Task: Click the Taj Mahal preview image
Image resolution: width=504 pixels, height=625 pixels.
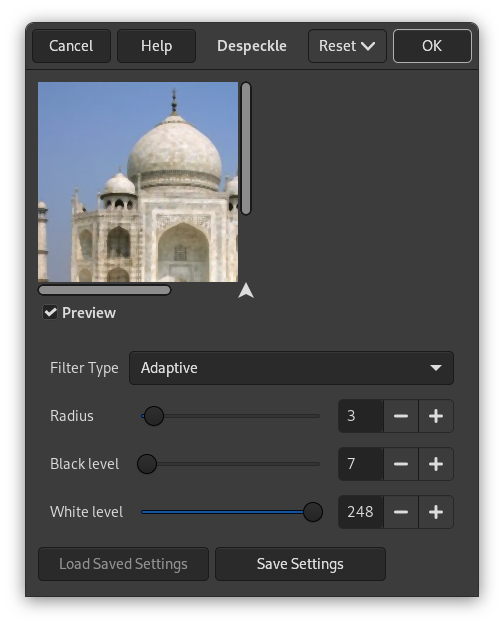Action: [138, 182]
